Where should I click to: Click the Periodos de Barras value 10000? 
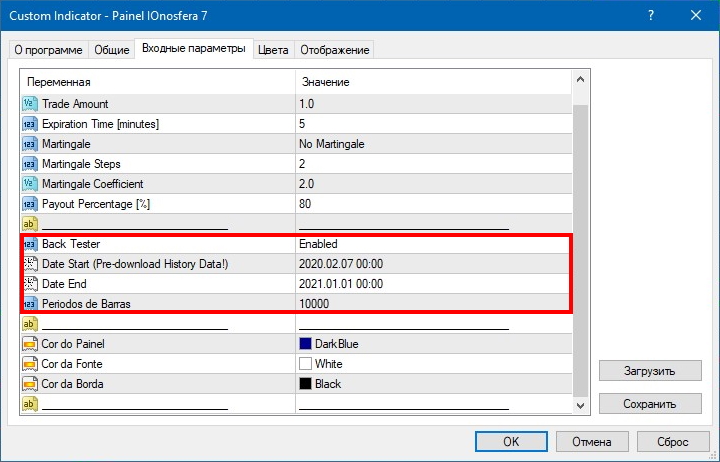pyautogui.click(x=314, y=304)
